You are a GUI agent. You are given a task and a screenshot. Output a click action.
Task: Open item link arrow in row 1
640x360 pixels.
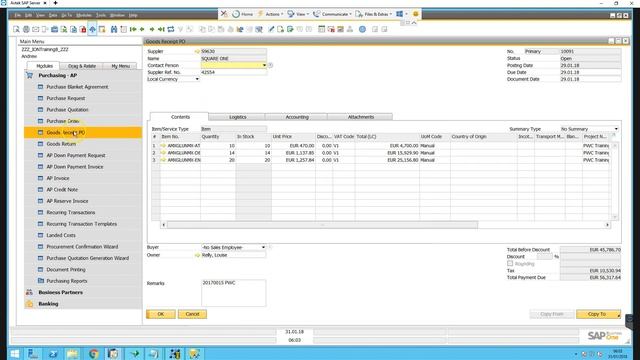click(x=163, y=146)
